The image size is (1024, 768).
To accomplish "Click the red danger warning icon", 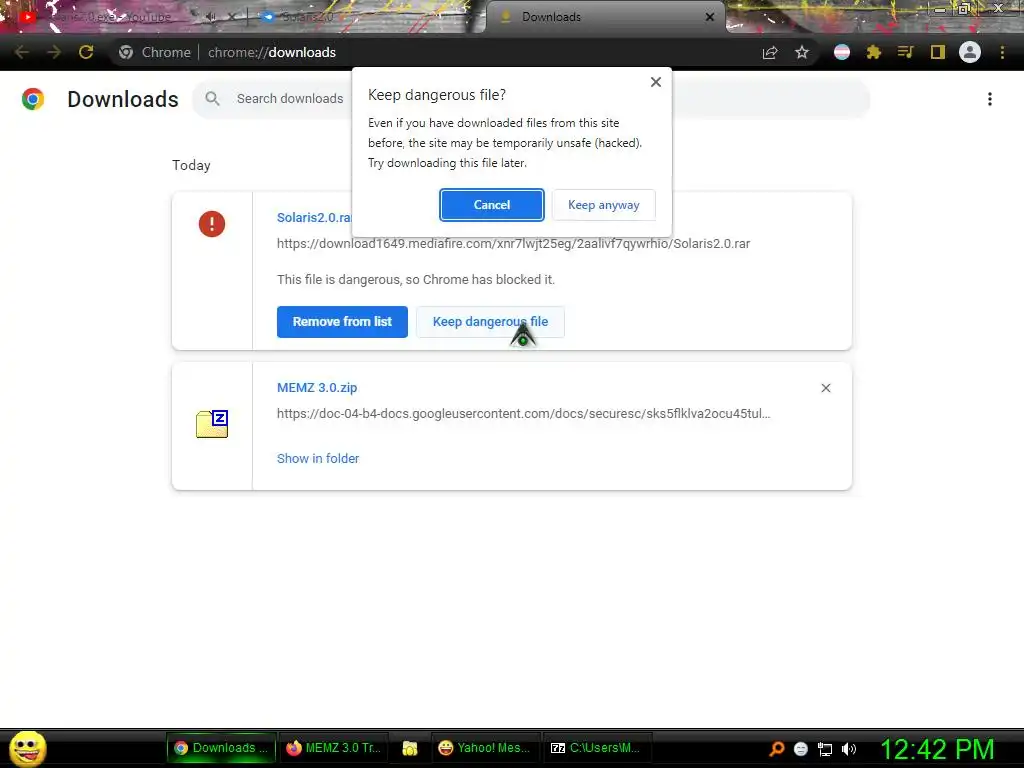I will point(212,224).
